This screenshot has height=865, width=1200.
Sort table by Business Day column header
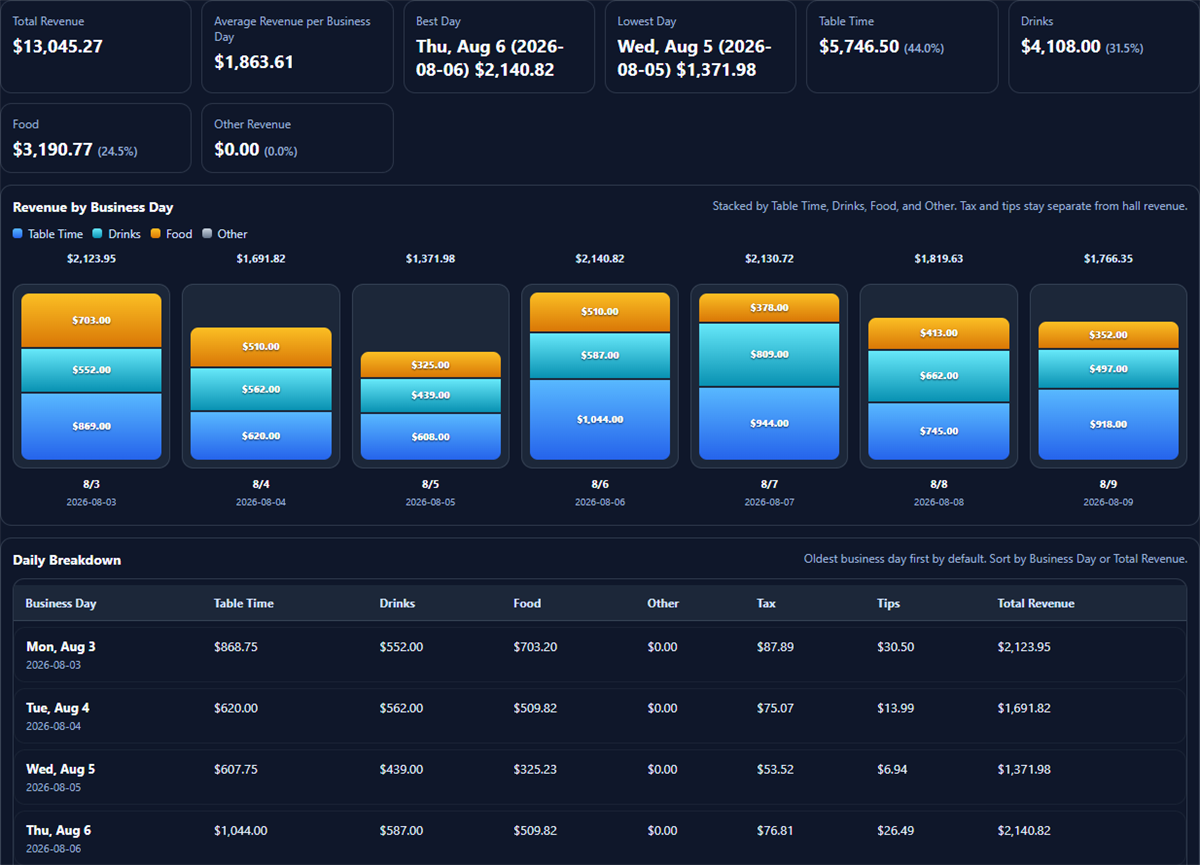tap(61, 603)
